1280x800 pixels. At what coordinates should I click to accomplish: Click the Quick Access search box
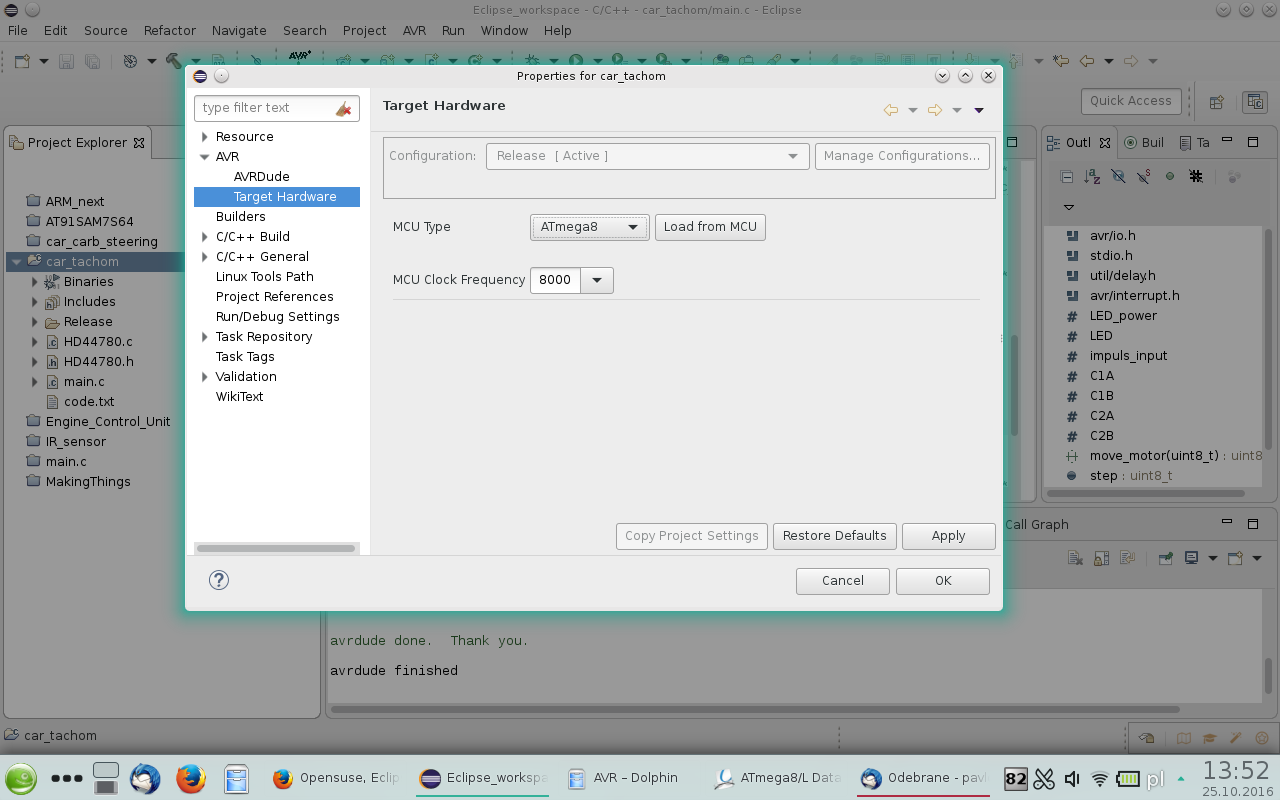pyautogui.click(x=1130, y=101)
